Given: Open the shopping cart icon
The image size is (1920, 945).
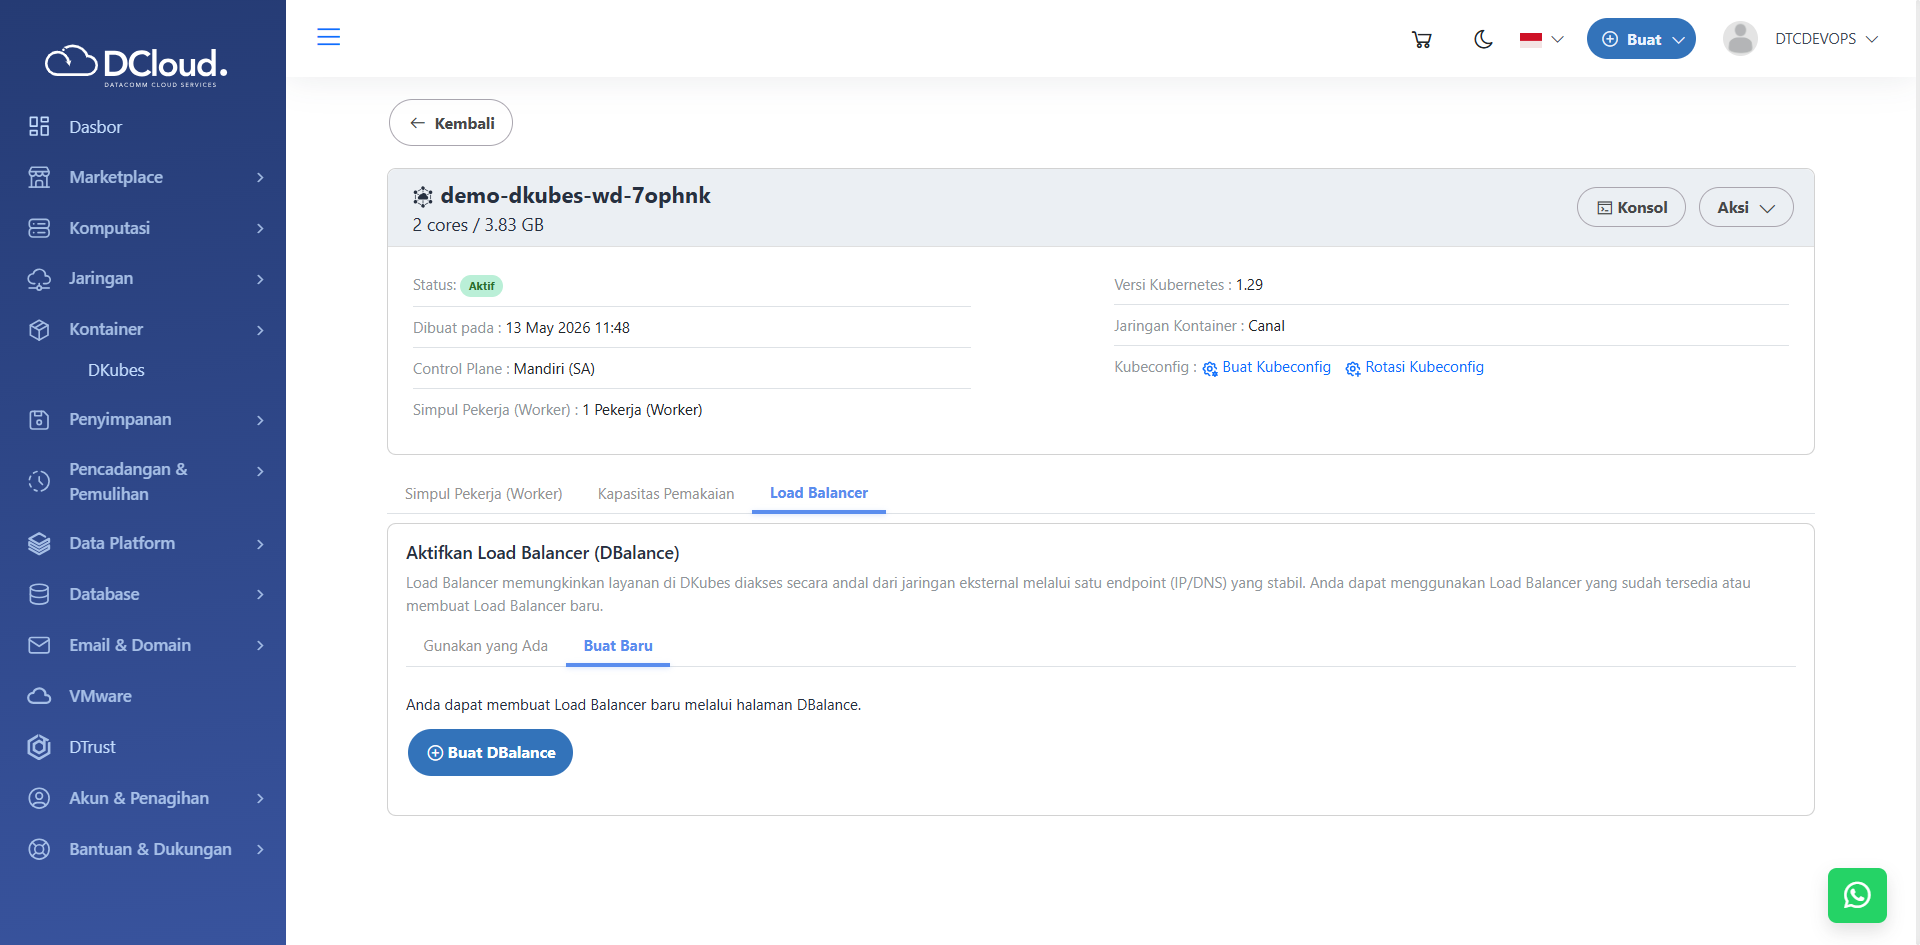Looking at the screenshot, I should [x=1421, y=39].
